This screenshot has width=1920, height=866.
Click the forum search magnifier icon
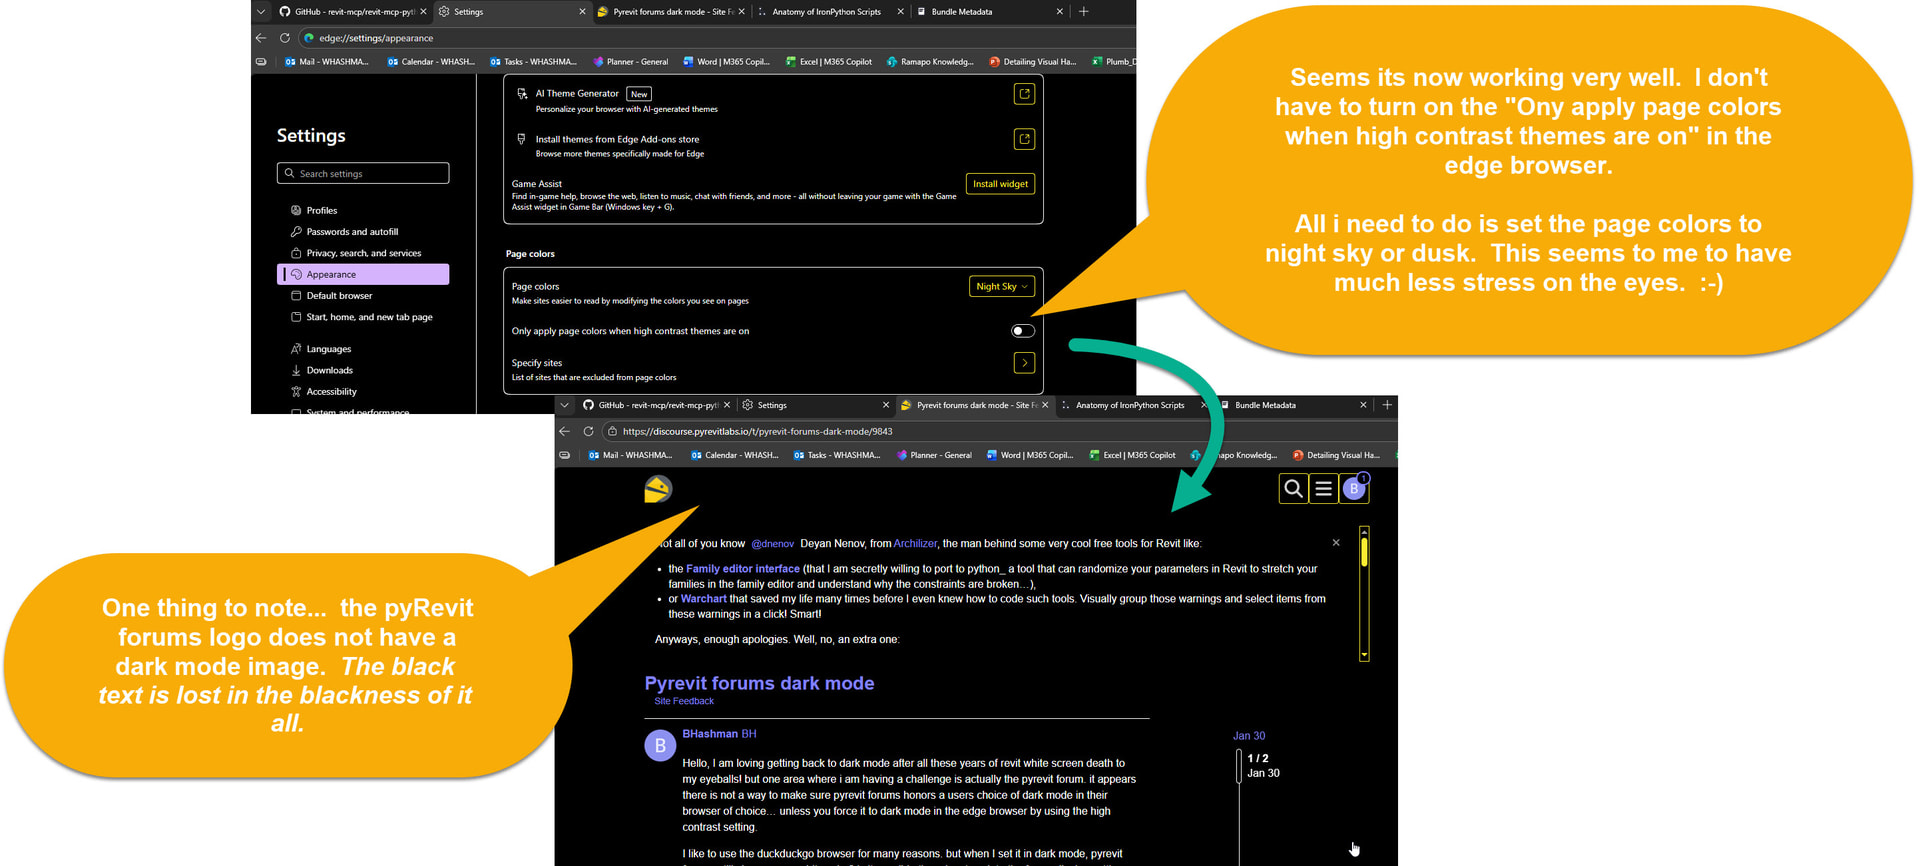(1293, 489)
